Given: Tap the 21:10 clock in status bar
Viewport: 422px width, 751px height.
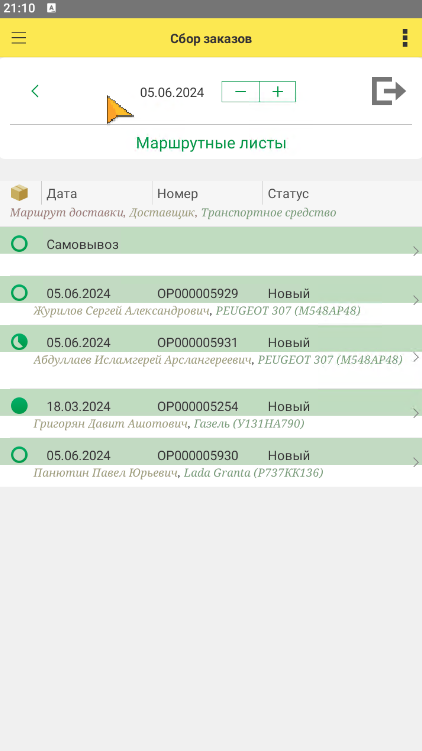Looking at the screenshot, I should 19,8.
